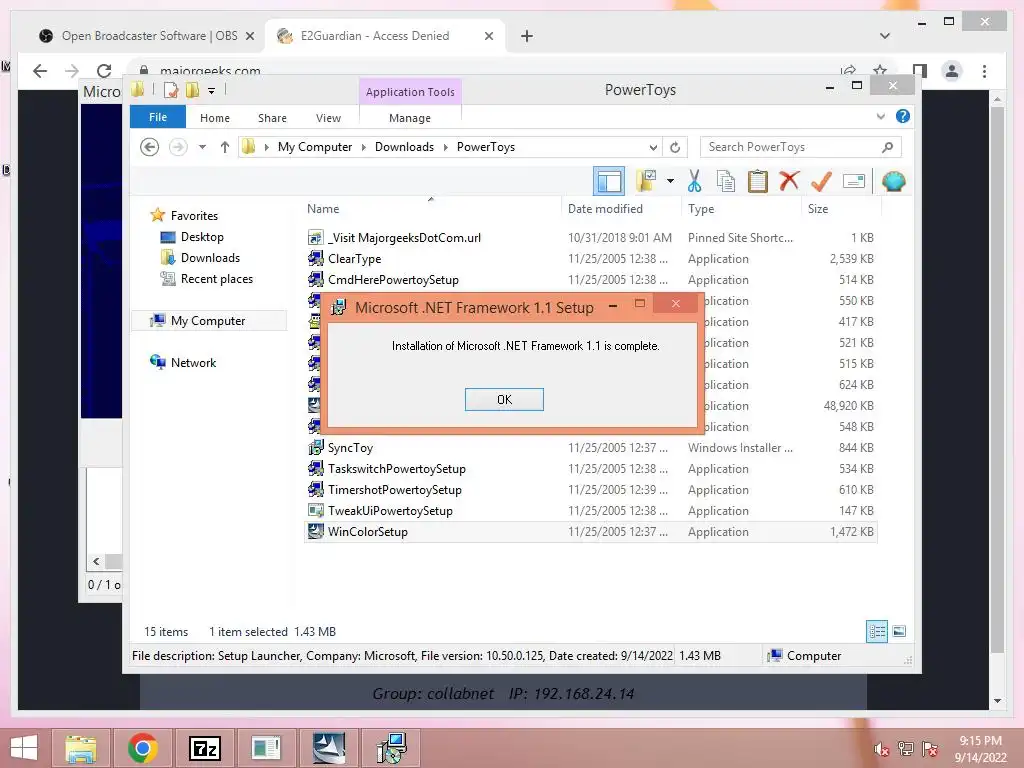The image size is (1024, 768).
Task: Open the Manage ribbon tab
Action: click(x=409, y=118)
